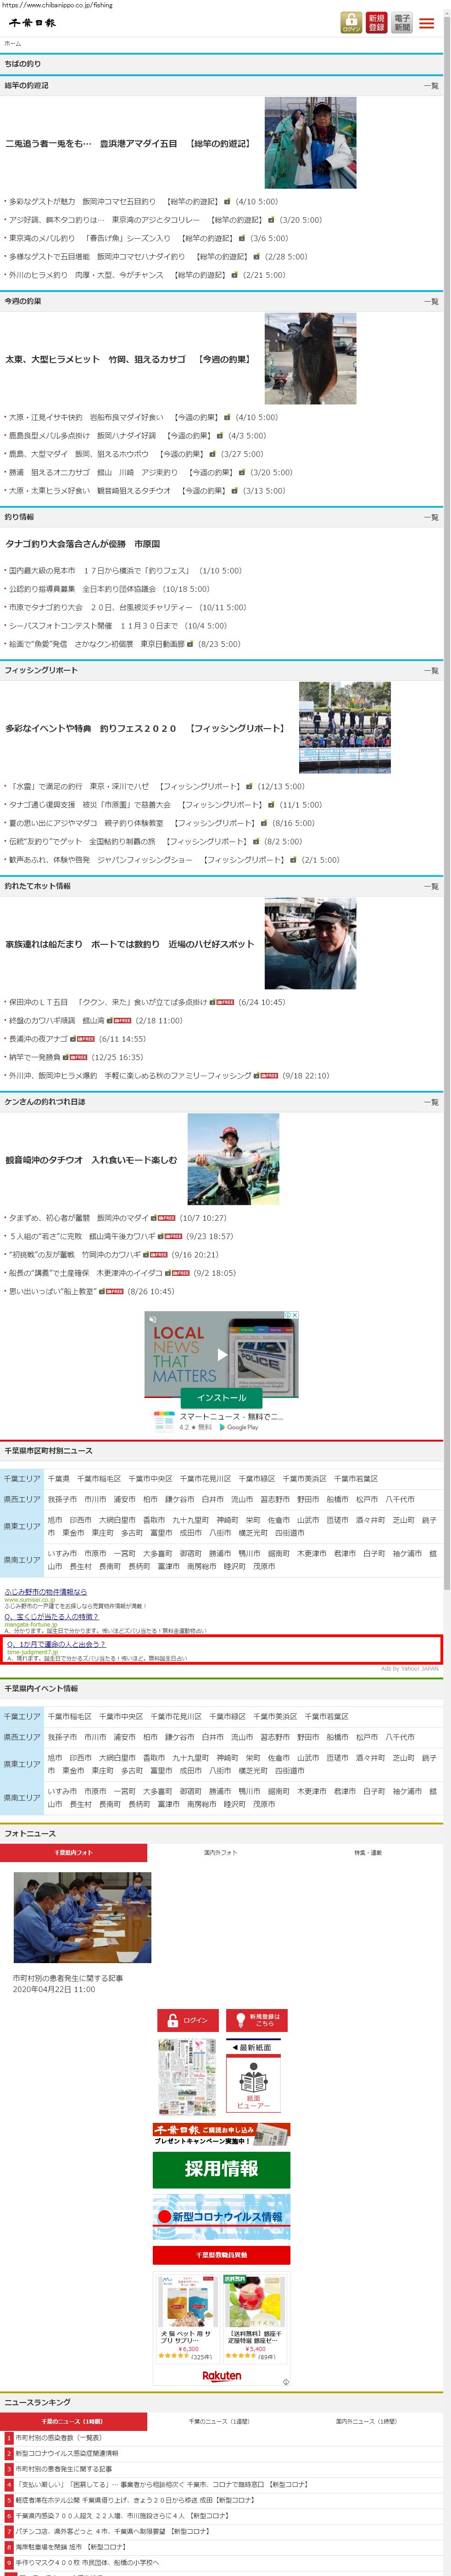
Task: Switch ranking to 千葉のニュース (1週間)
Action: (222, 2421)
